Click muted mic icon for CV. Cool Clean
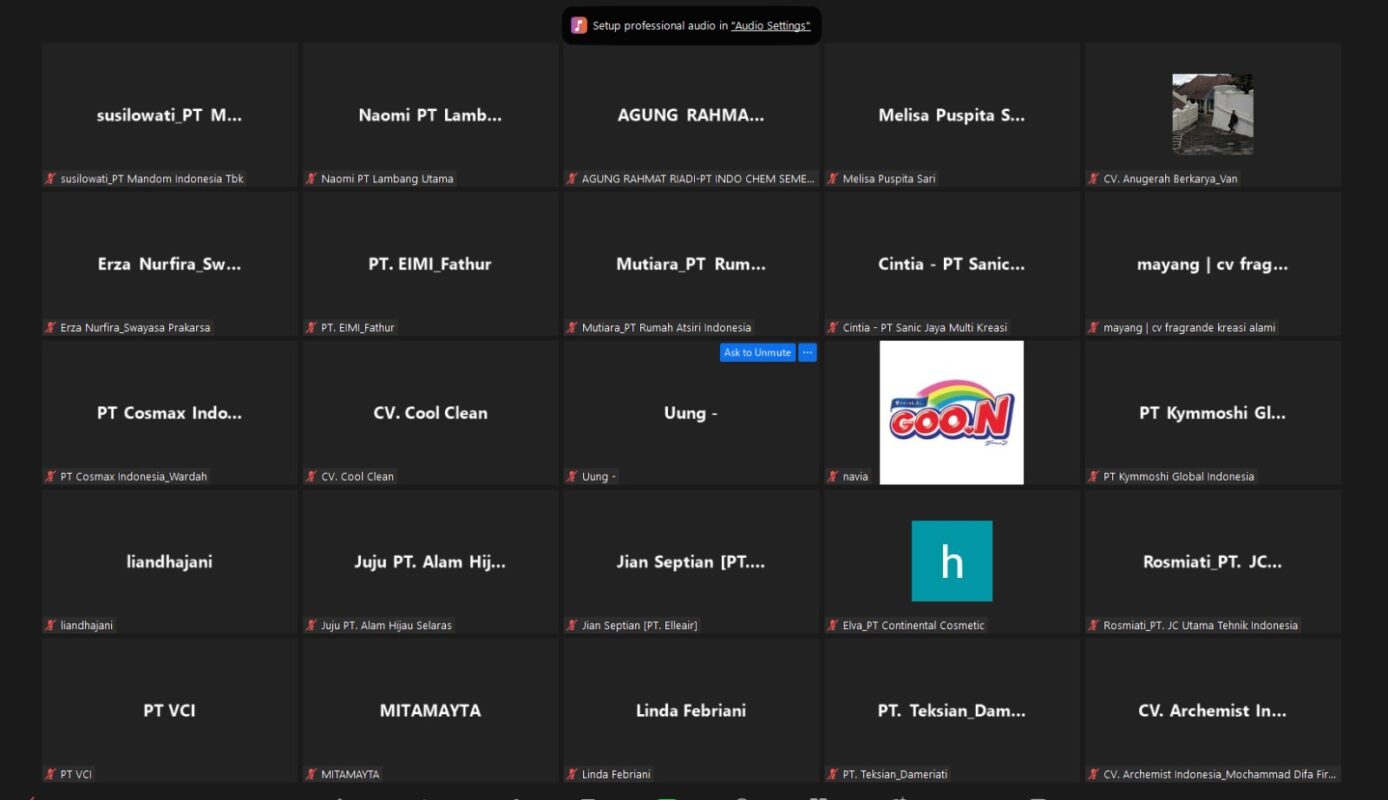1388x800 pixels. pos(311,477)
